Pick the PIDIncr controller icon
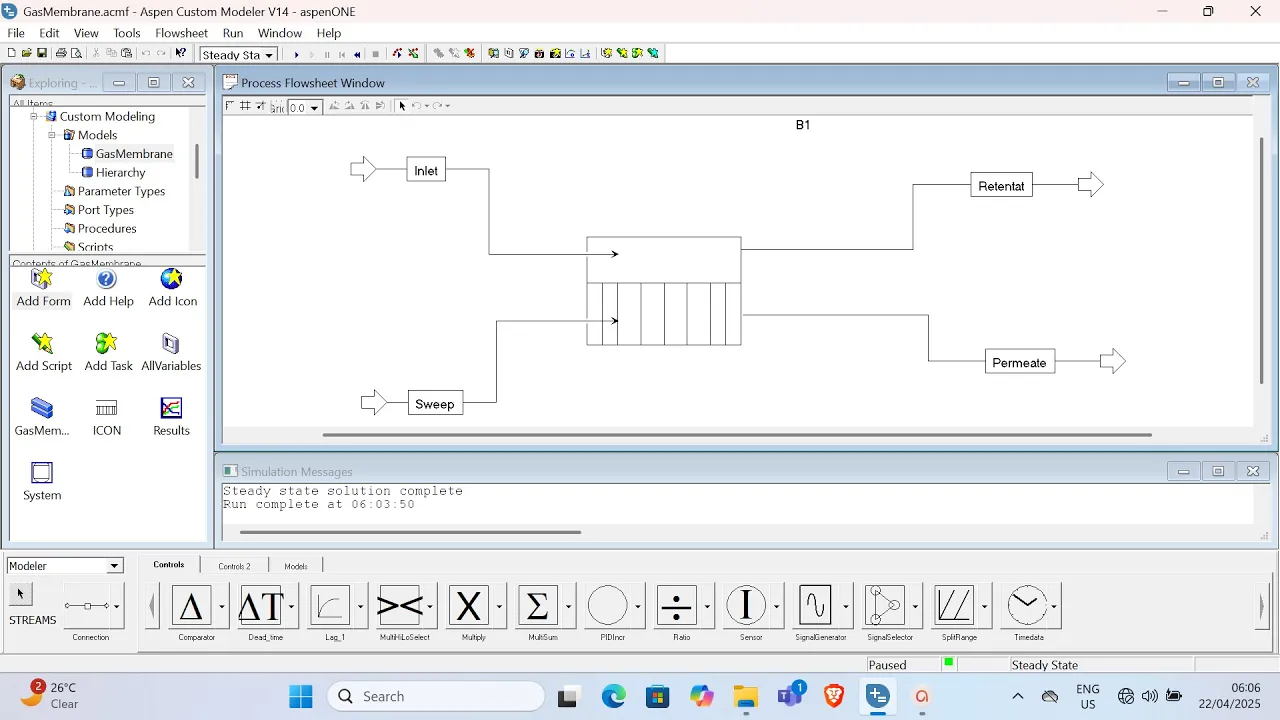The image size is (1280, 720). [607, 606]
